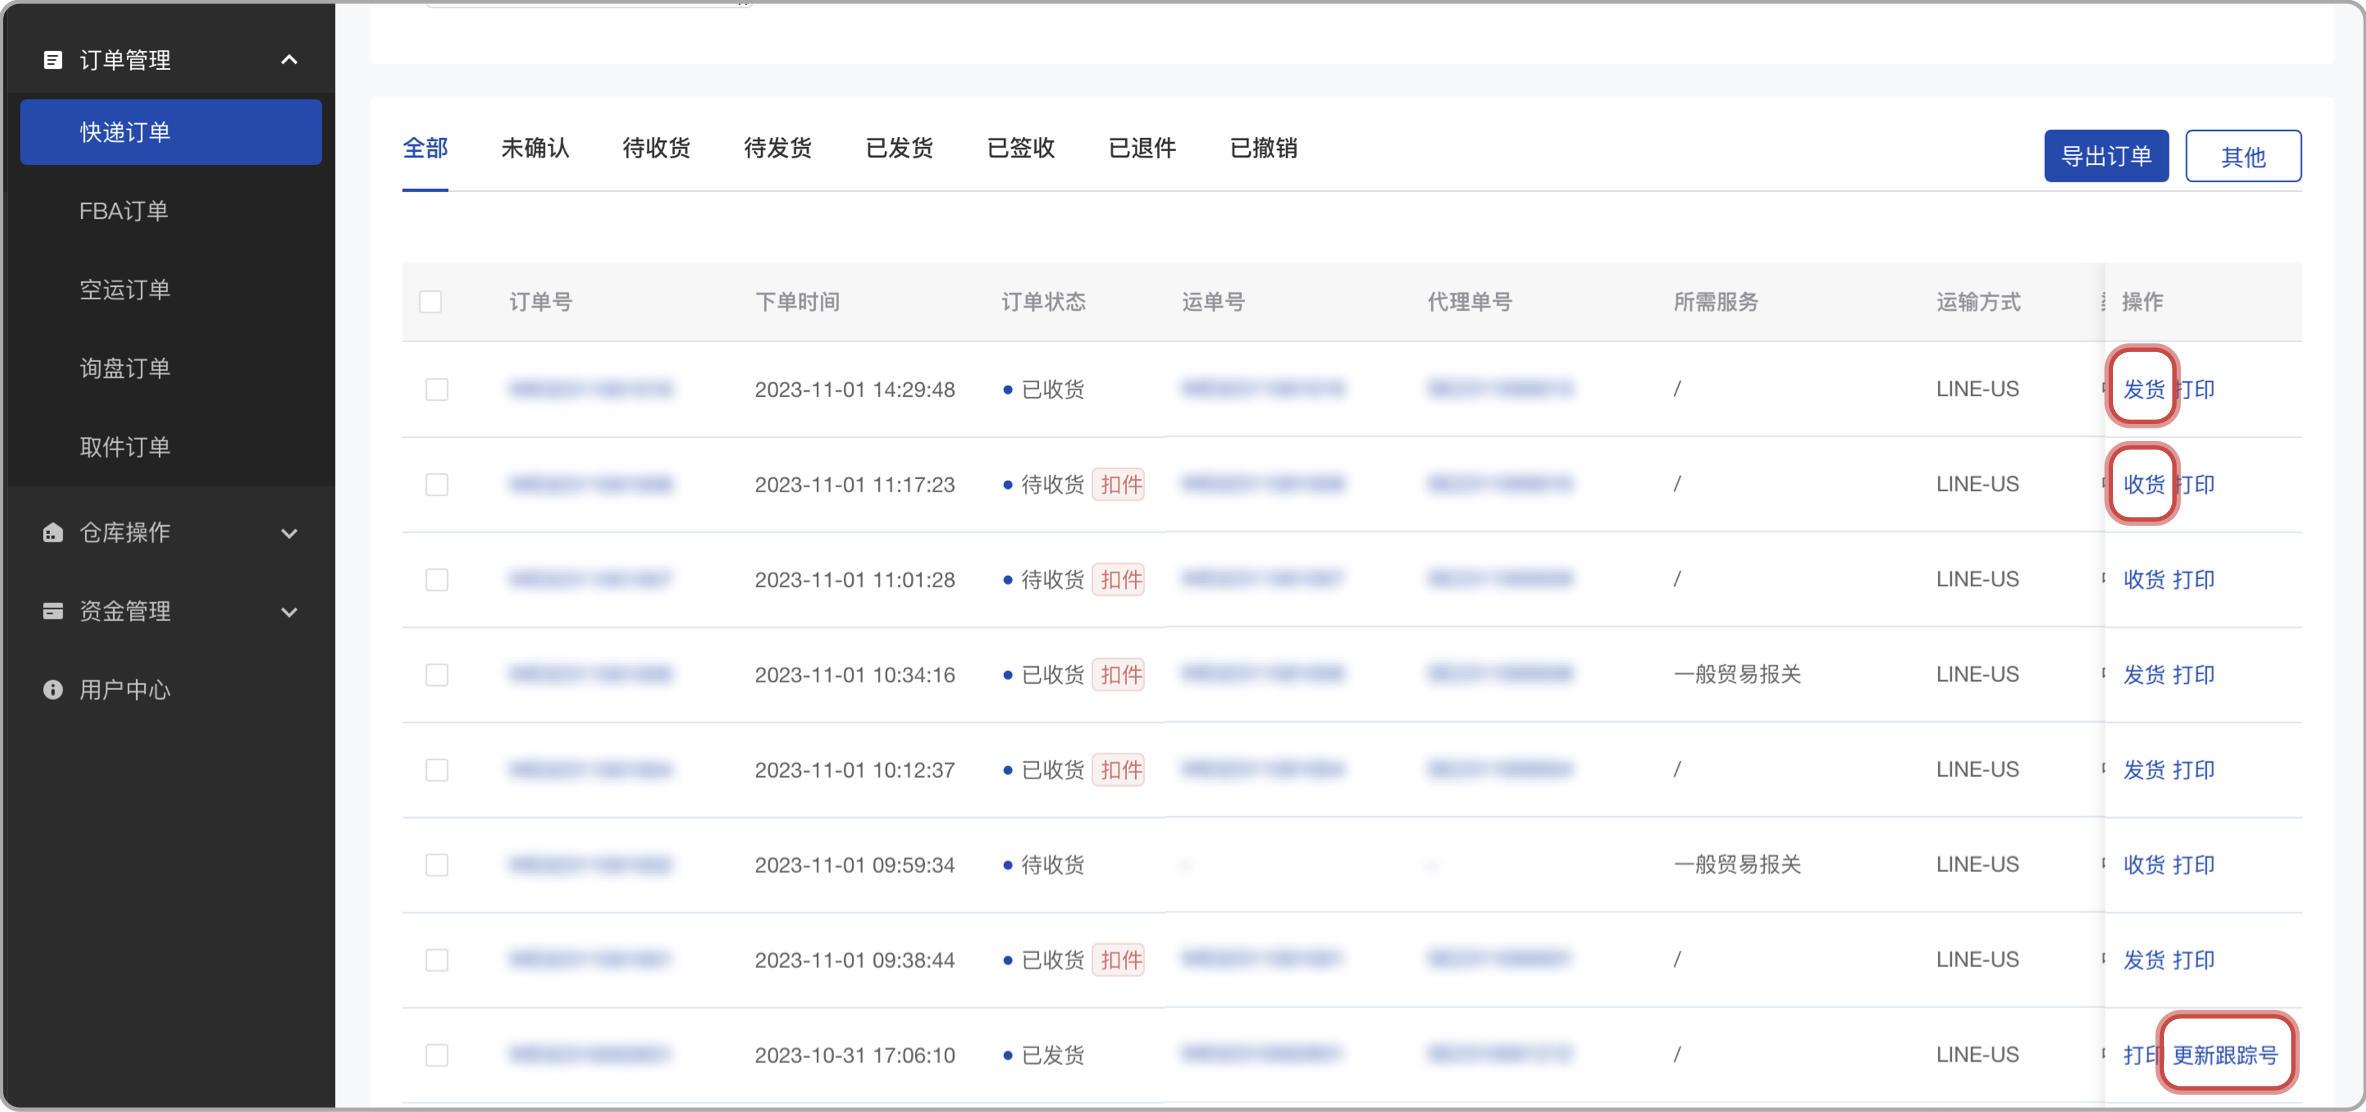2366x1112 pixels.
Task: Click the 订单管理 list icon in sidebar
Action: click(53, 60)
